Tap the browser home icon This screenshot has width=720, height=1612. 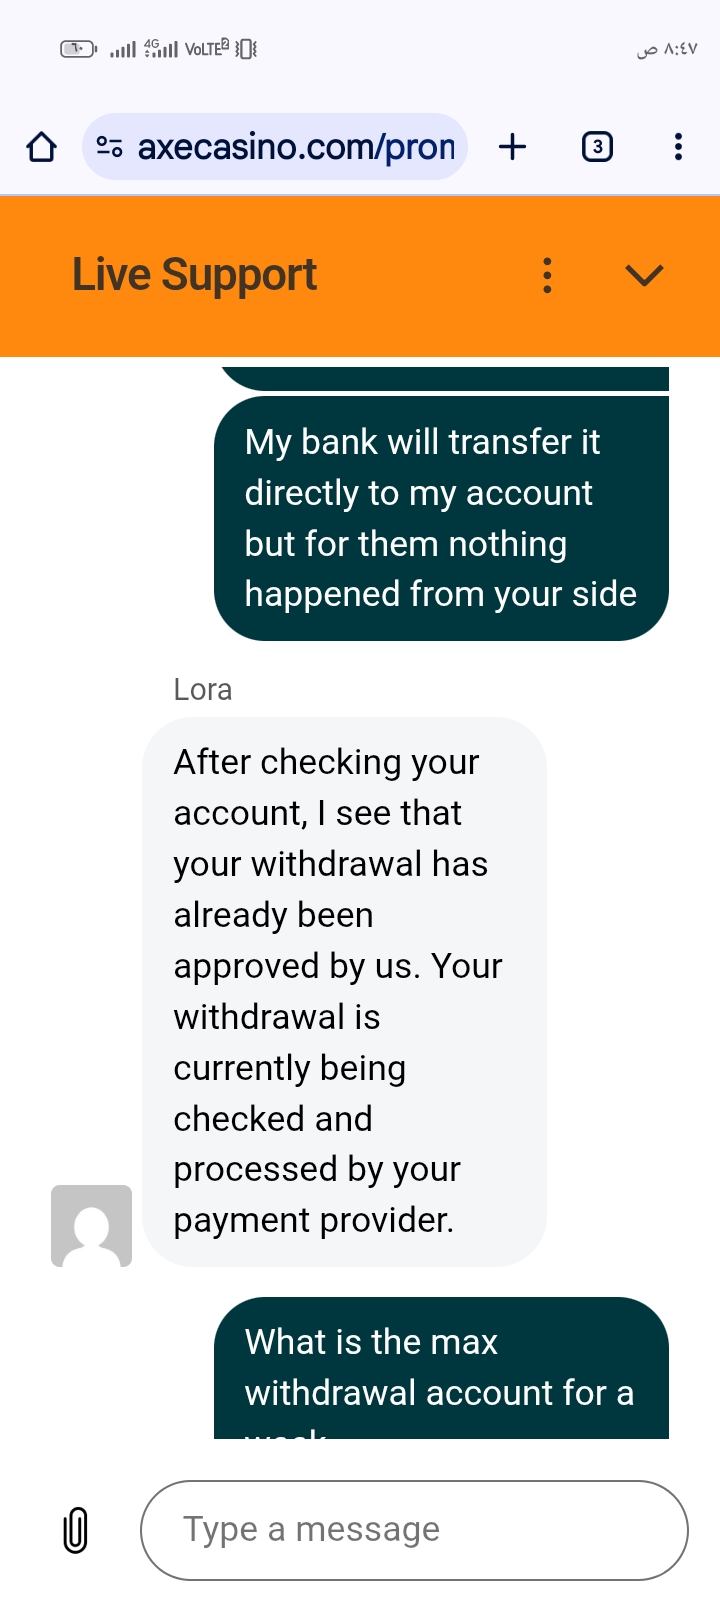tap(41, 147)
